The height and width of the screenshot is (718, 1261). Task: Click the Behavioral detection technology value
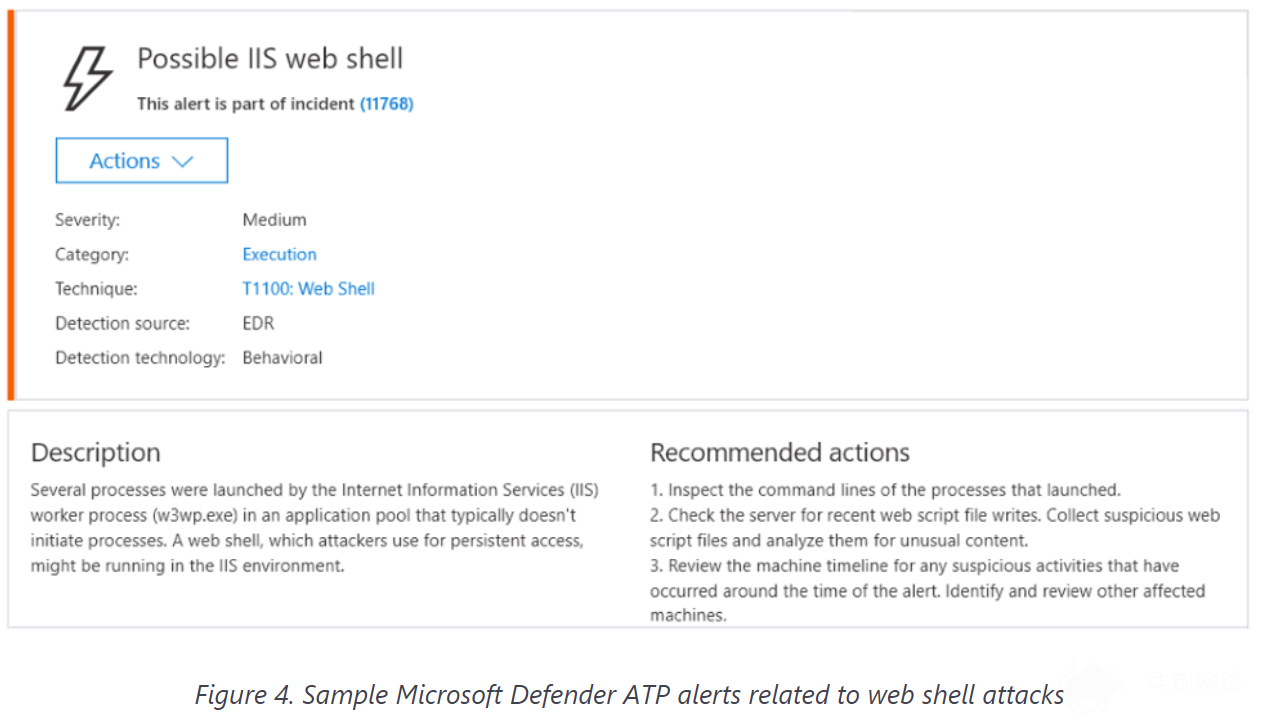pyautogui.click(x=282, y=358)
